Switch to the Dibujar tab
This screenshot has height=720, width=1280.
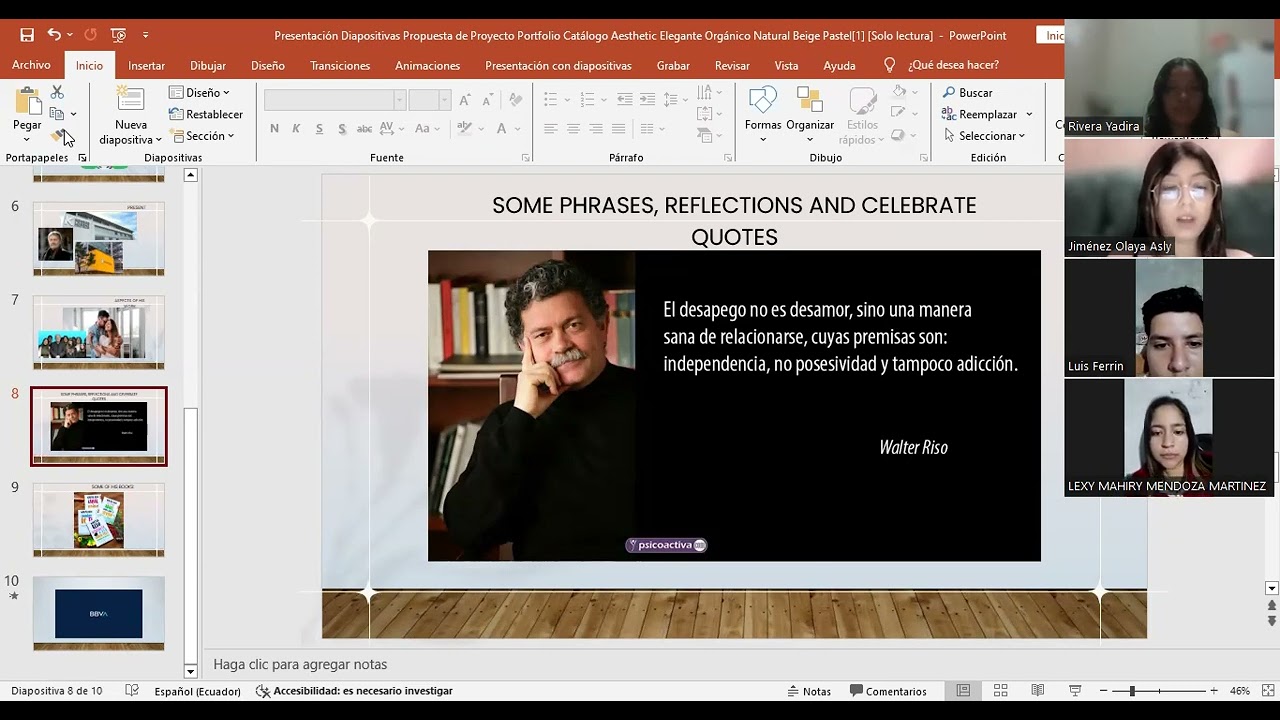[208, 65]
